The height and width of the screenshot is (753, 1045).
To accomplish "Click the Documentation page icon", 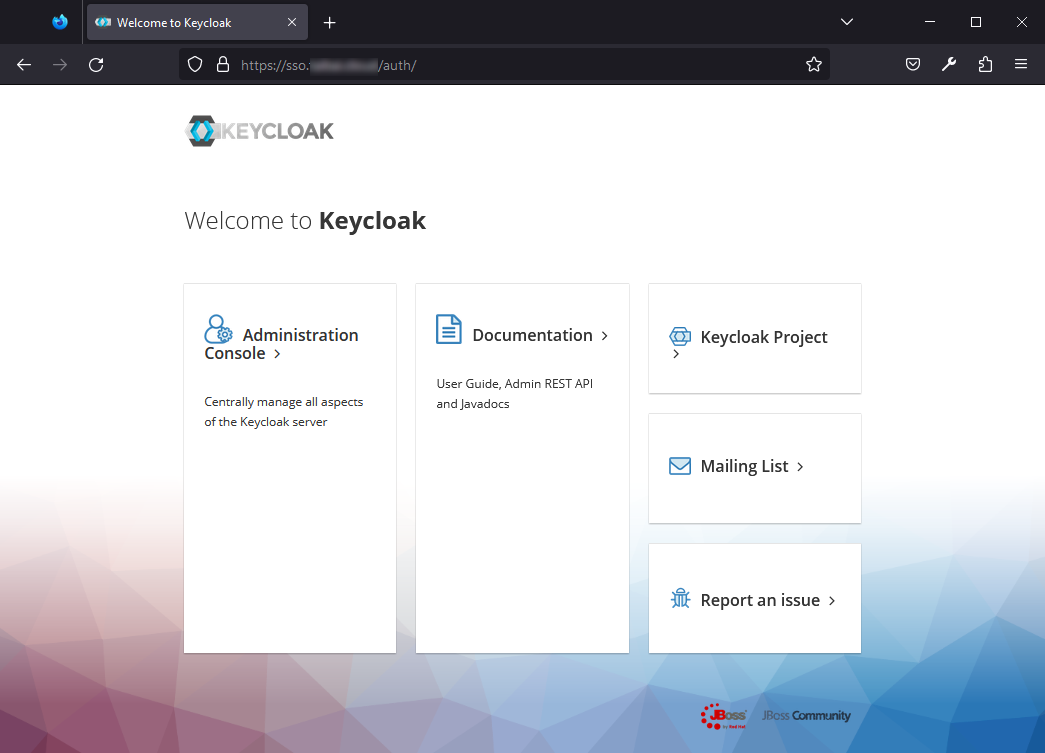I will pos(449,329).
